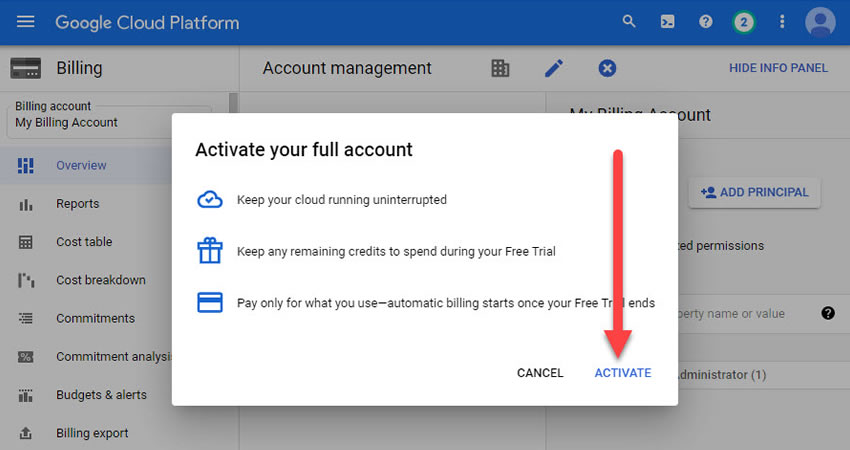Click the search magnifier icon

629,22
